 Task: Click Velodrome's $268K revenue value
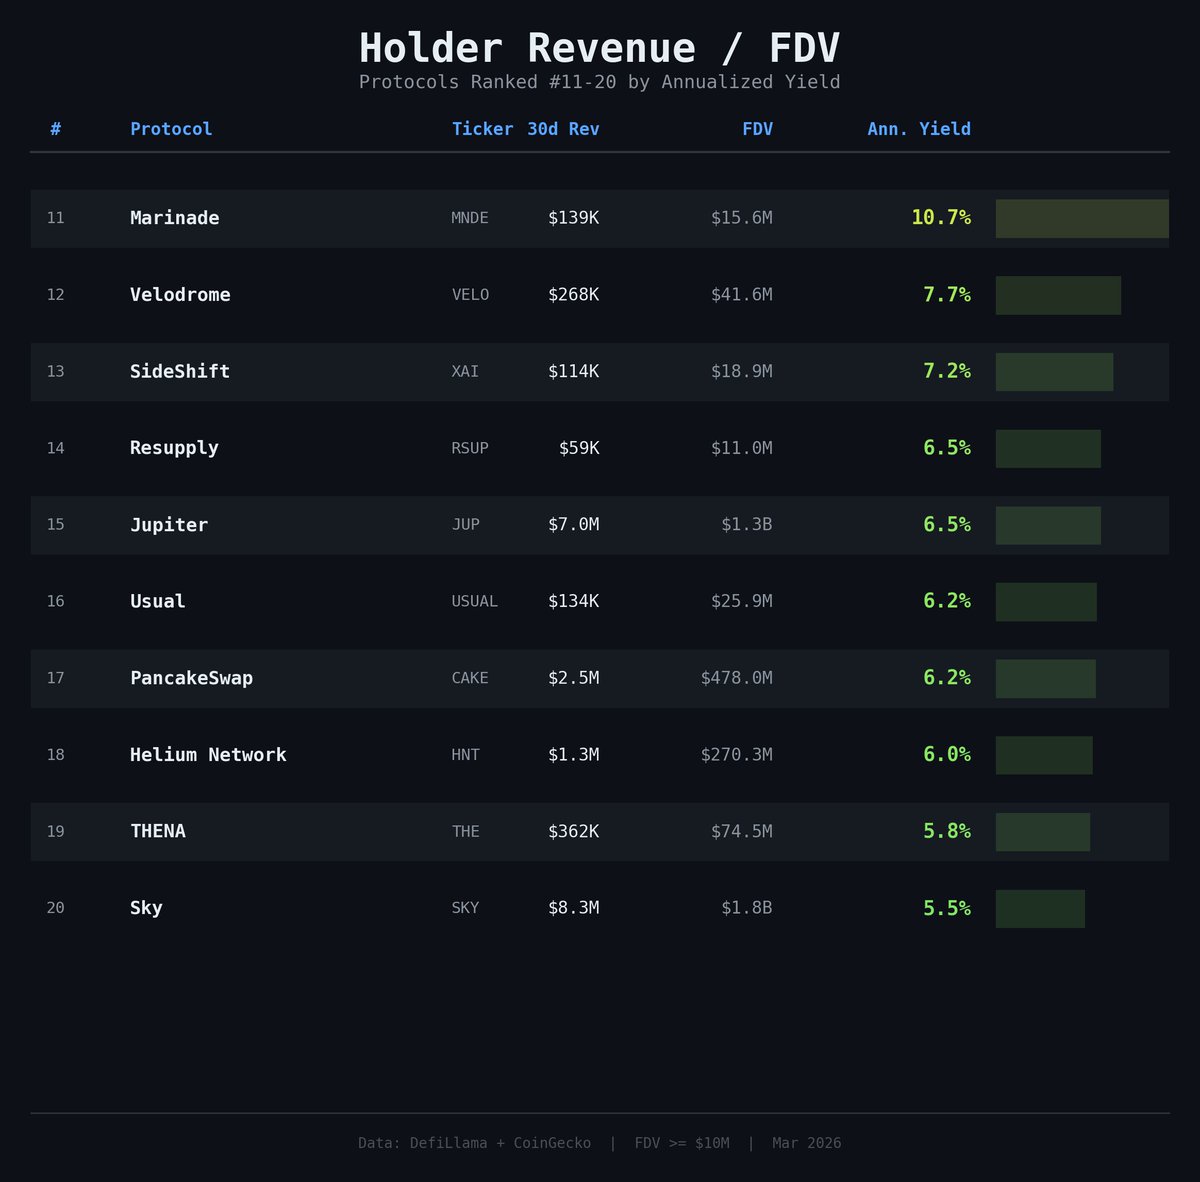(574, 295)
